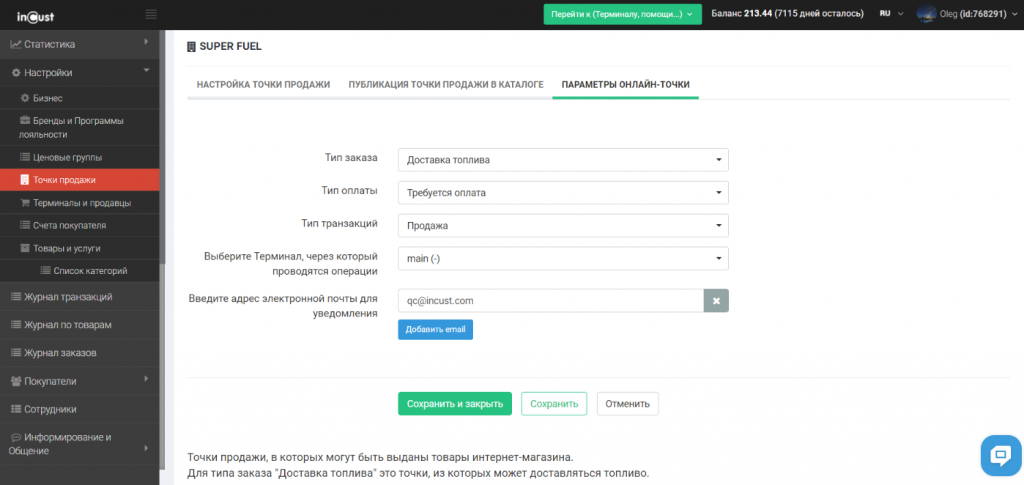Switch to Публикация точки продажи в каталоге tab
The image size is (1024, 485).
point(446,85)
